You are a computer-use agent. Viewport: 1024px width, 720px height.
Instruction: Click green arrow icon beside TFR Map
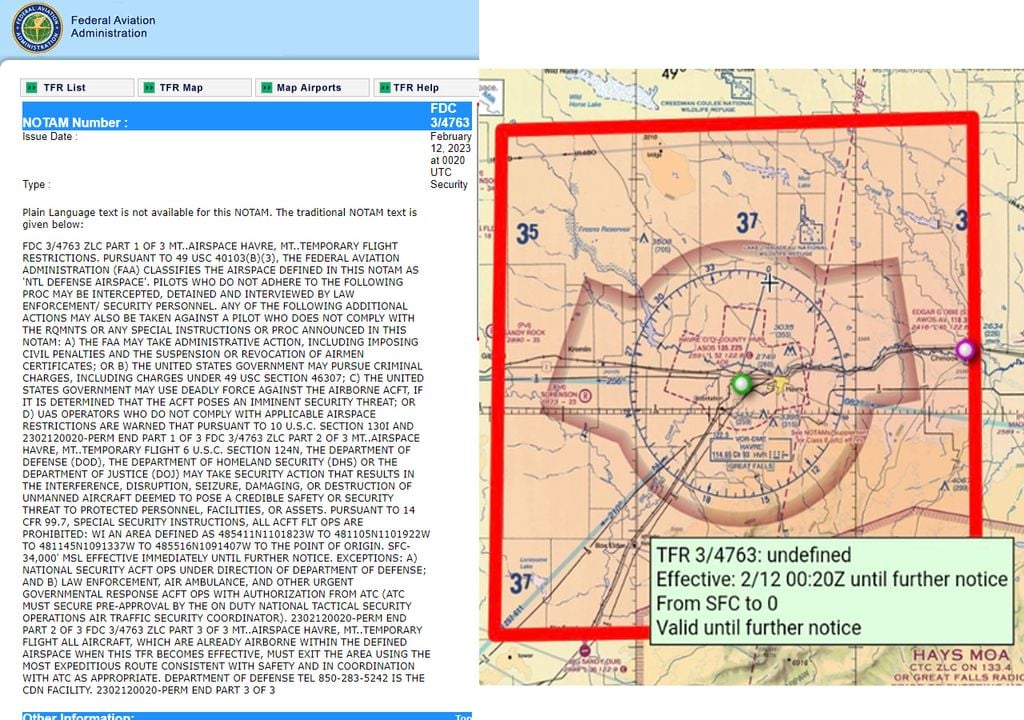pos(148,88)
